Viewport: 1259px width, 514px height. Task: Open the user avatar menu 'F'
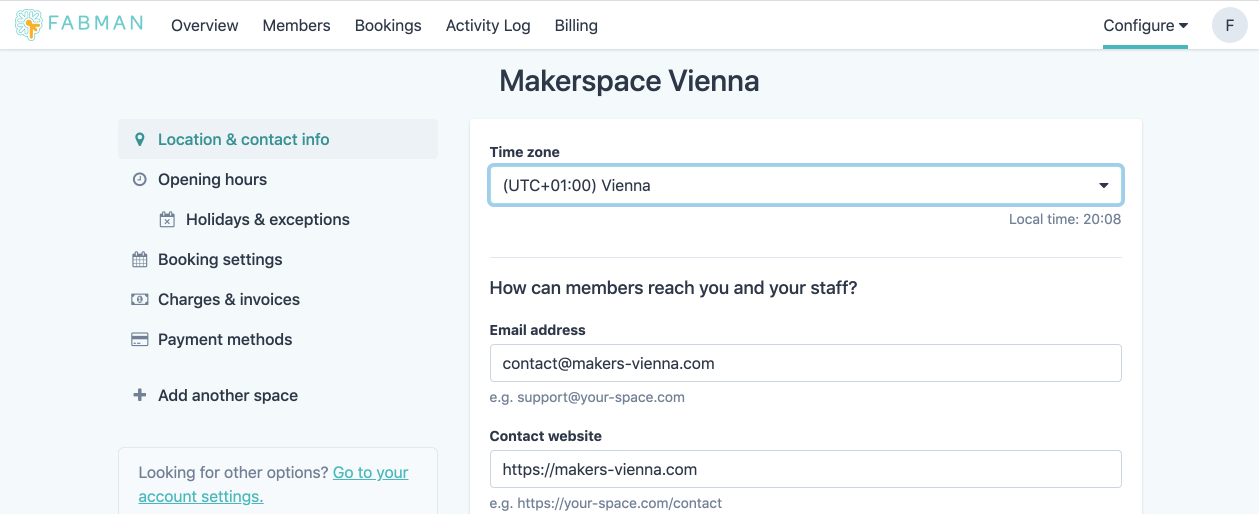1229,25
